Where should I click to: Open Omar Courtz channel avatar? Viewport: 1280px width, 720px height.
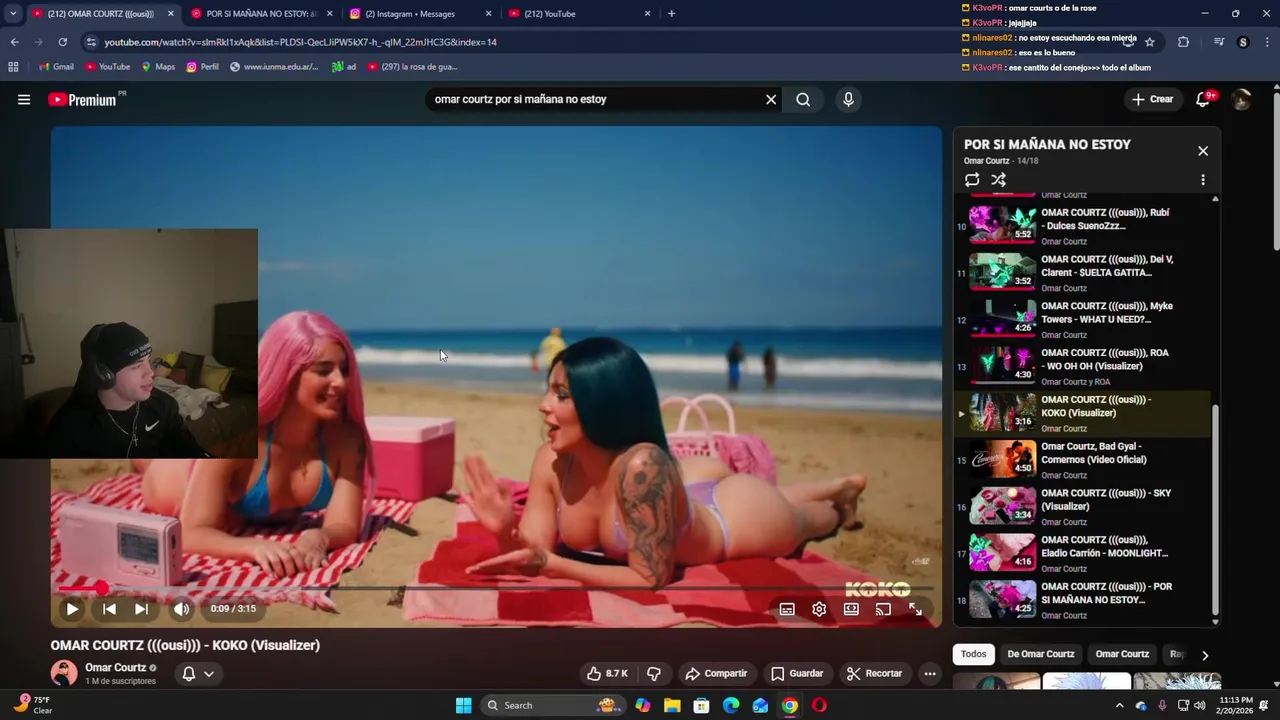(x=64, y=673)
